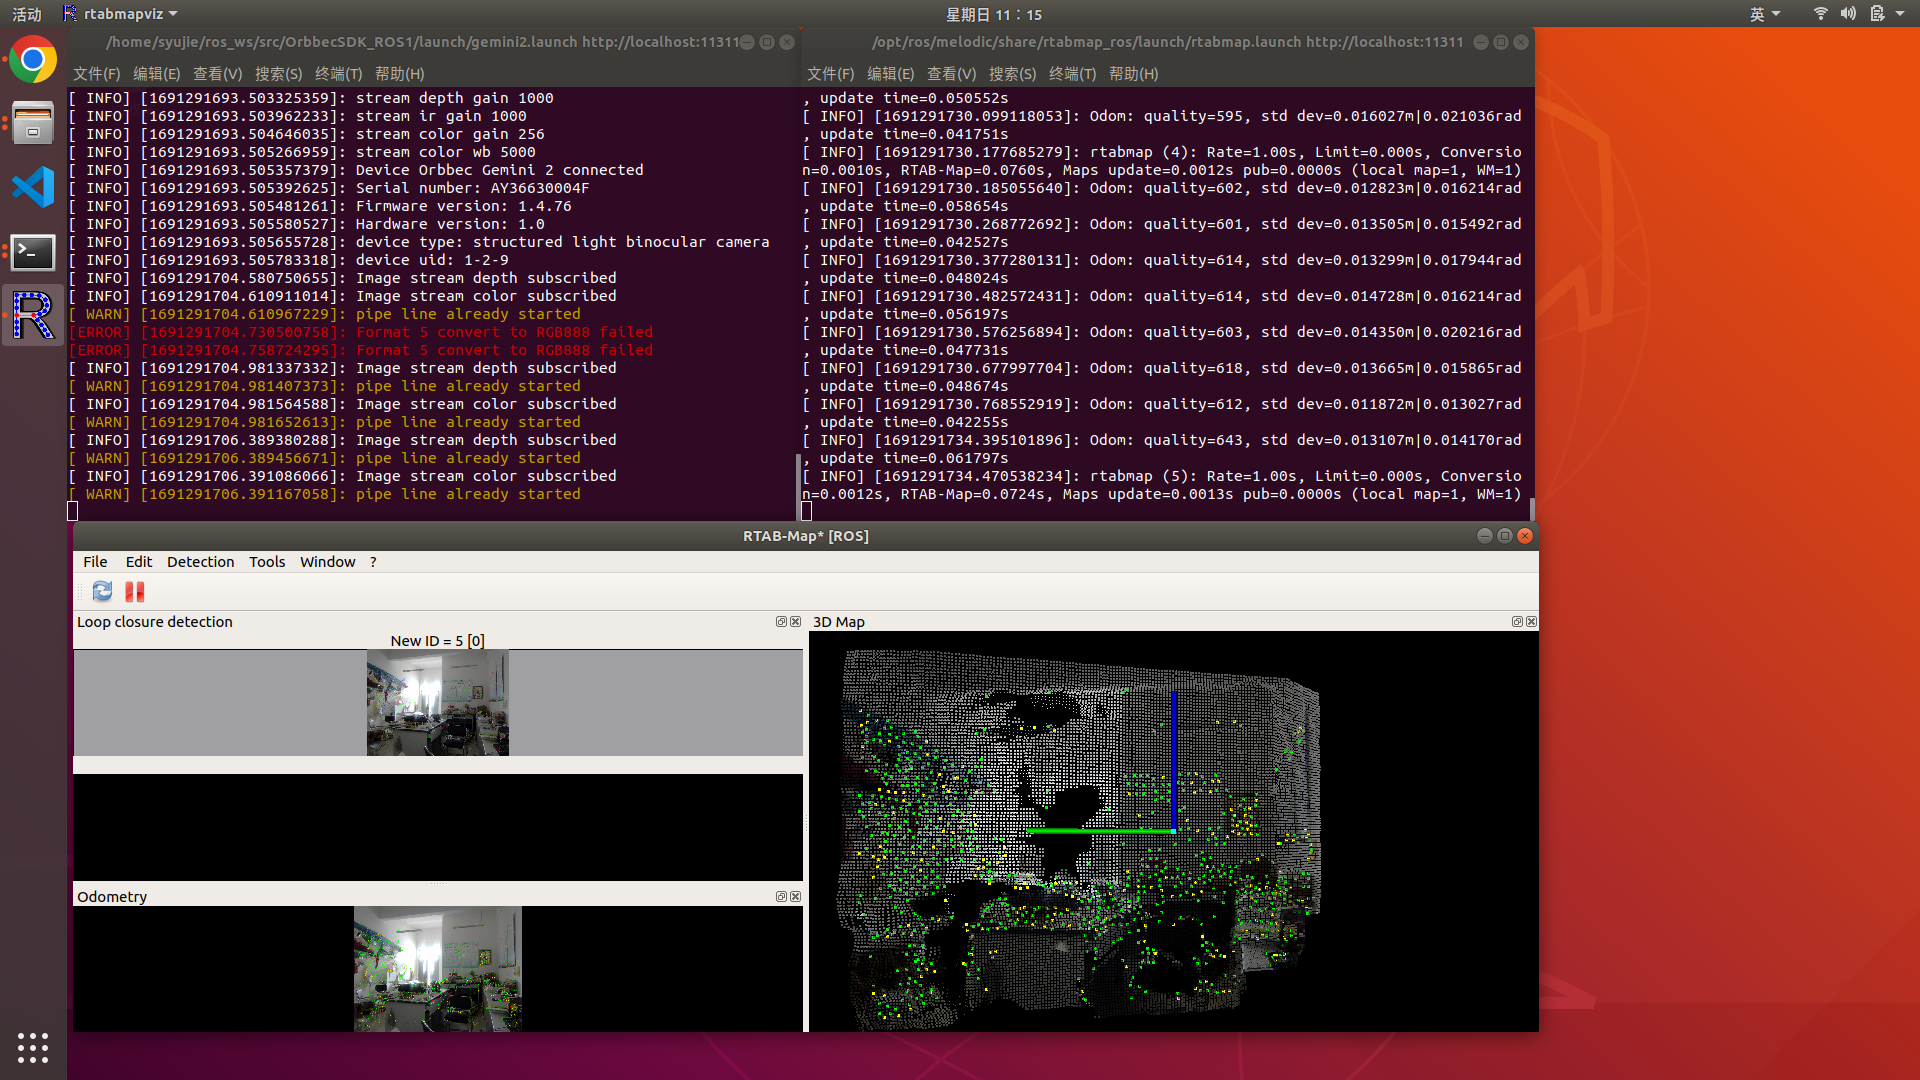Launch Visual Studio Code from the dock
The width and height of the screenshot is (1920, 1080).
(x=33, y=188)
